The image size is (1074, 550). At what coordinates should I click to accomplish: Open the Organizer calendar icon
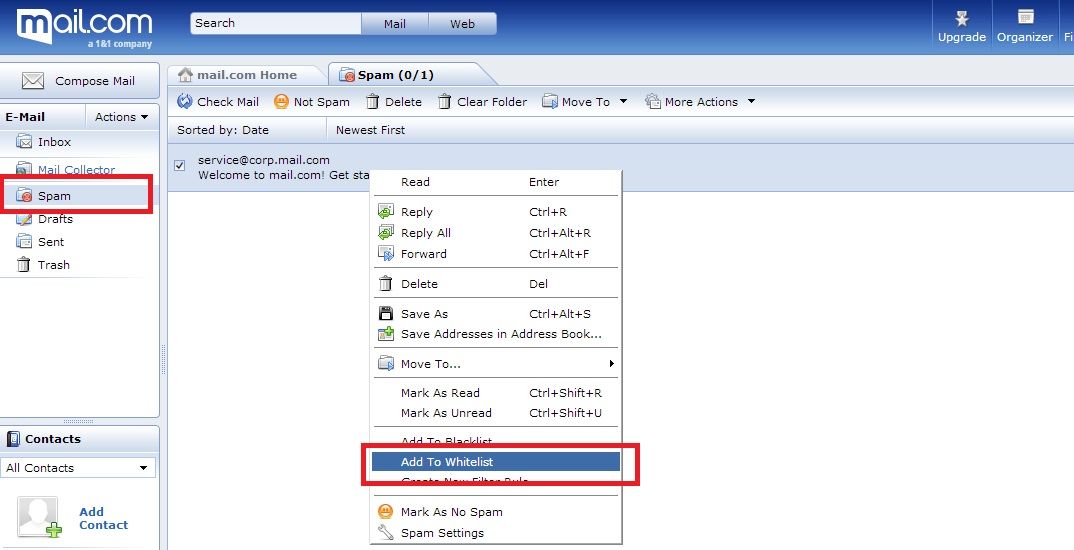point(1025,17)
